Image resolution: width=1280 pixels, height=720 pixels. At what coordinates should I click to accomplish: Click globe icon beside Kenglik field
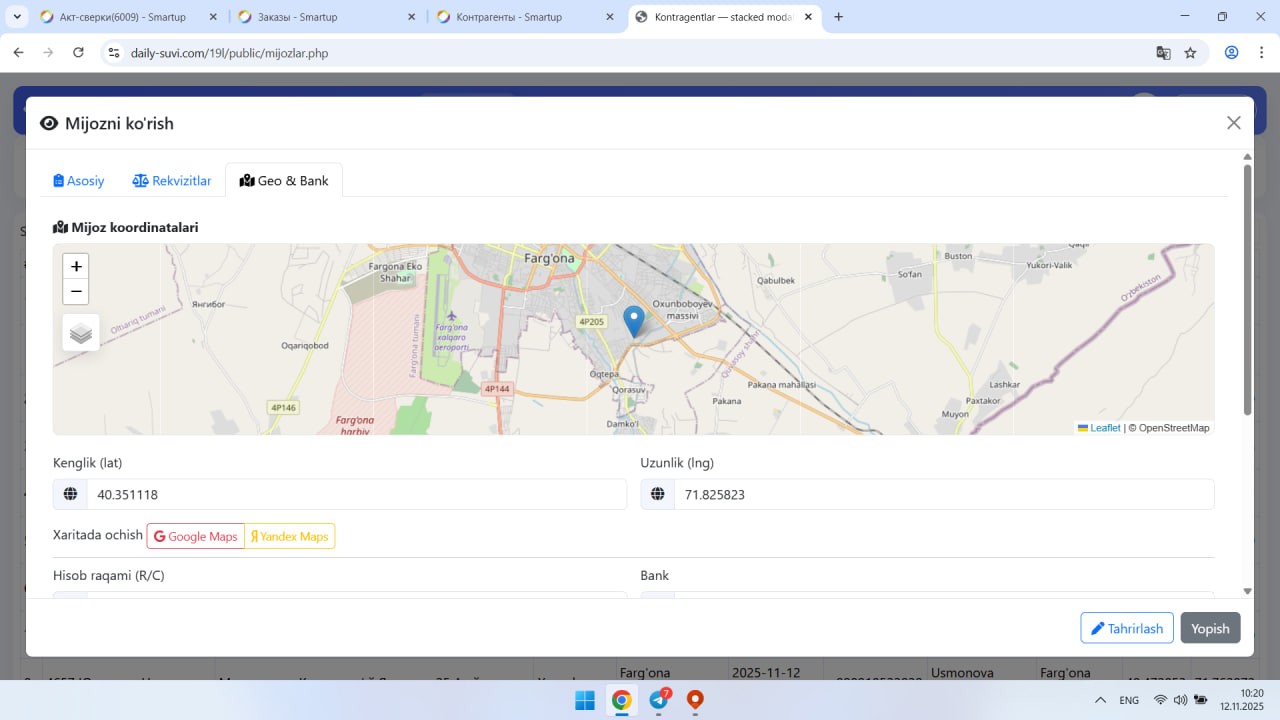point(70,494)
